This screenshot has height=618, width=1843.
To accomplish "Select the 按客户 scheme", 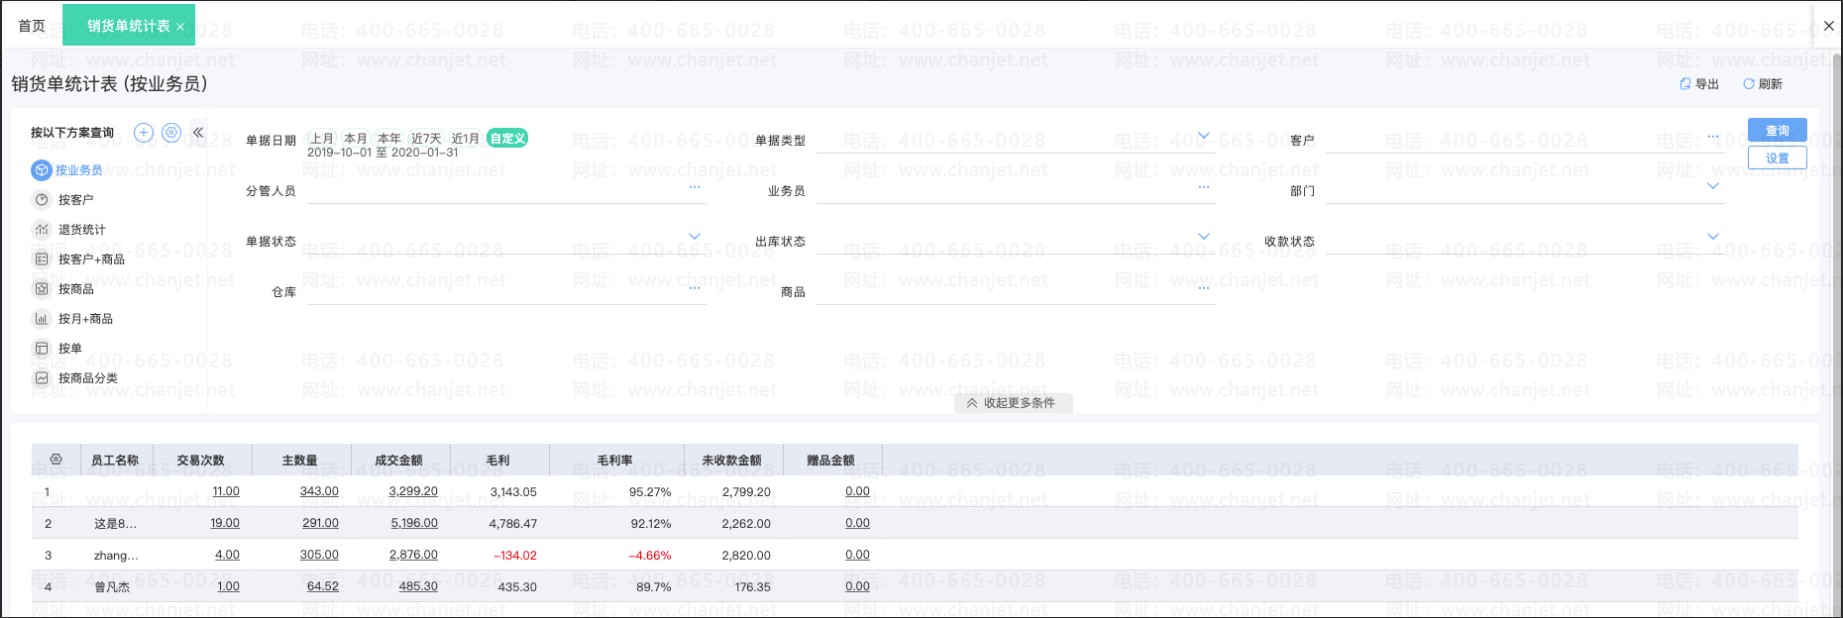I will point(65,200).
